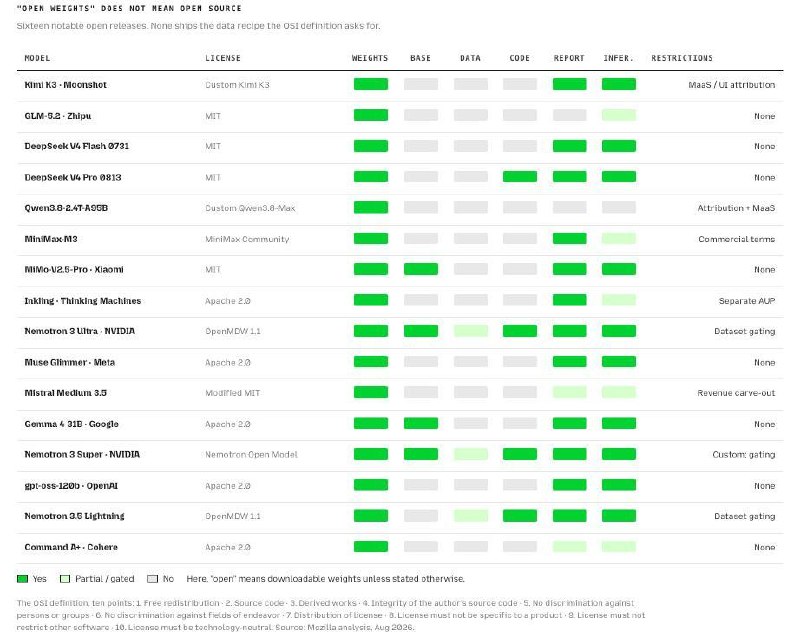
Task: Click the "Open weights" does not mean open source title
Action: pos(129,8)
